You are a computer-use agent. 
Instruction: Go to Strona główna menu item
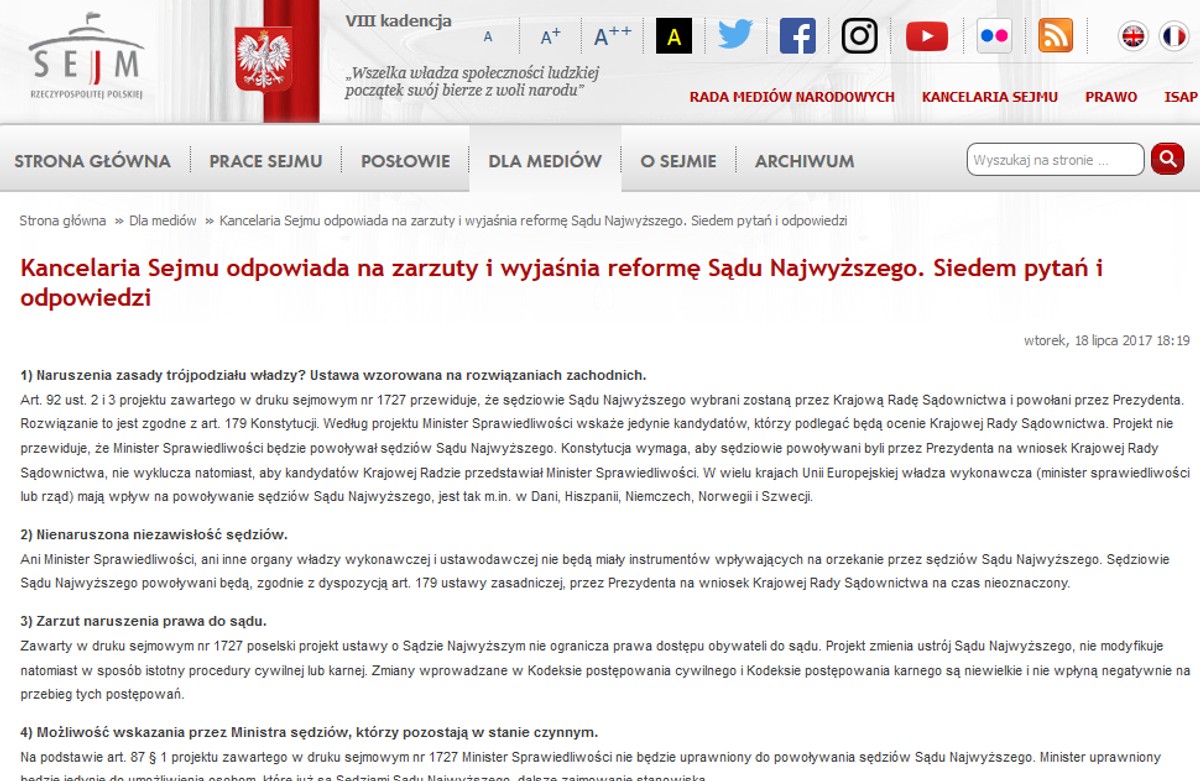(x=92, y=160)
